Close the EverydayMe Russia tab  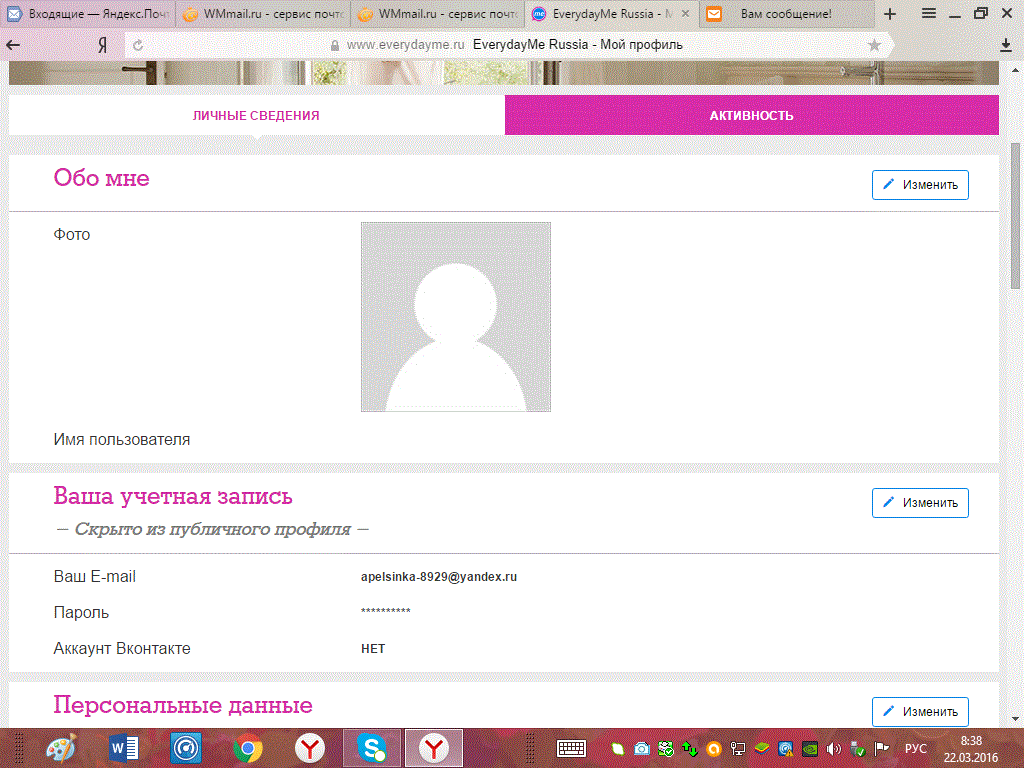point(685,13)
